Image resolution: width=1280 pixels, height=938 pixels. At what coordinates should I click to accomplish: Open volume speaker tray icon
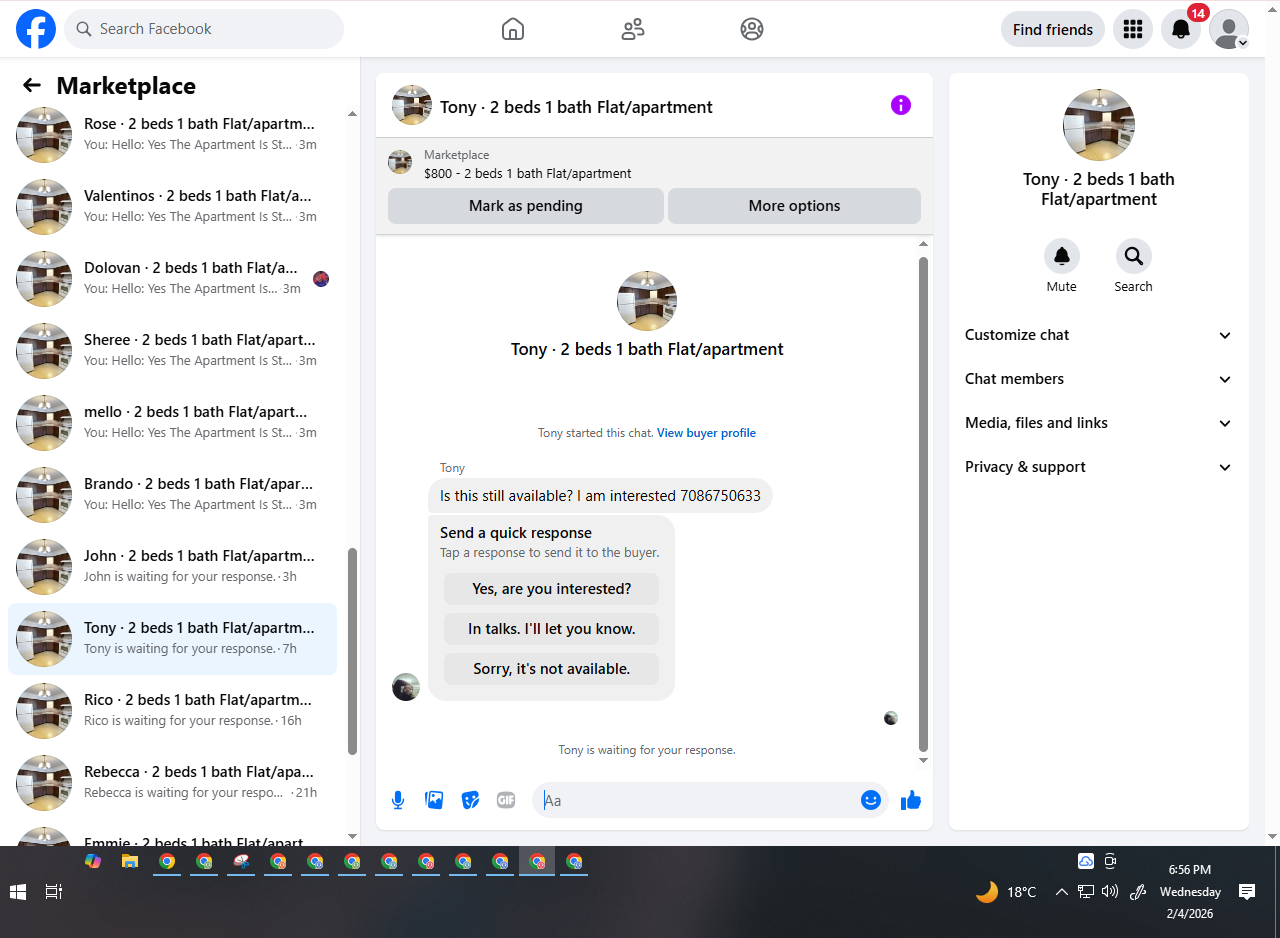click(1110, 891)
